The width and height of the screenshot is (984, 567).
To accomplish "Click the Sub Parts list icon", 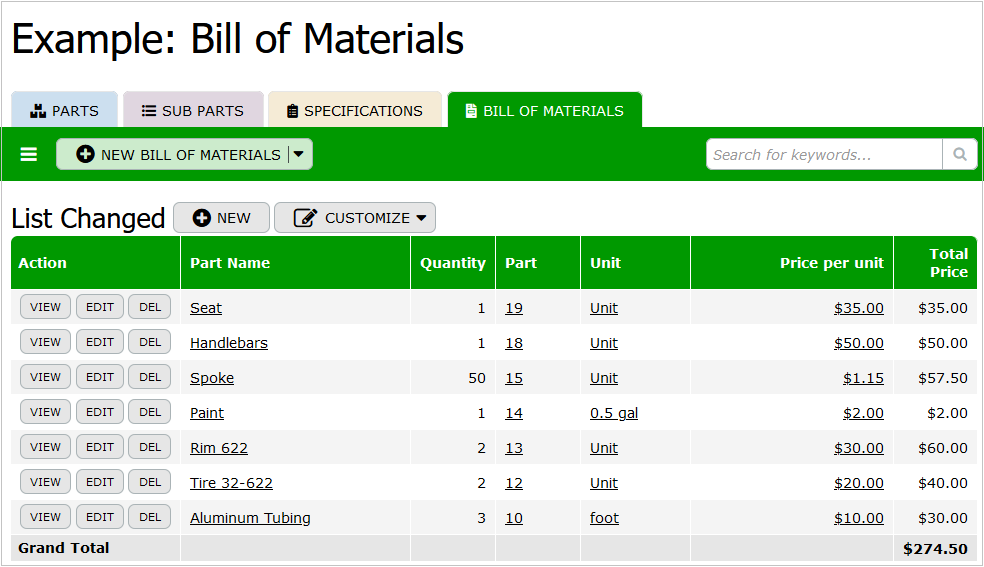I will click(149, 111).
